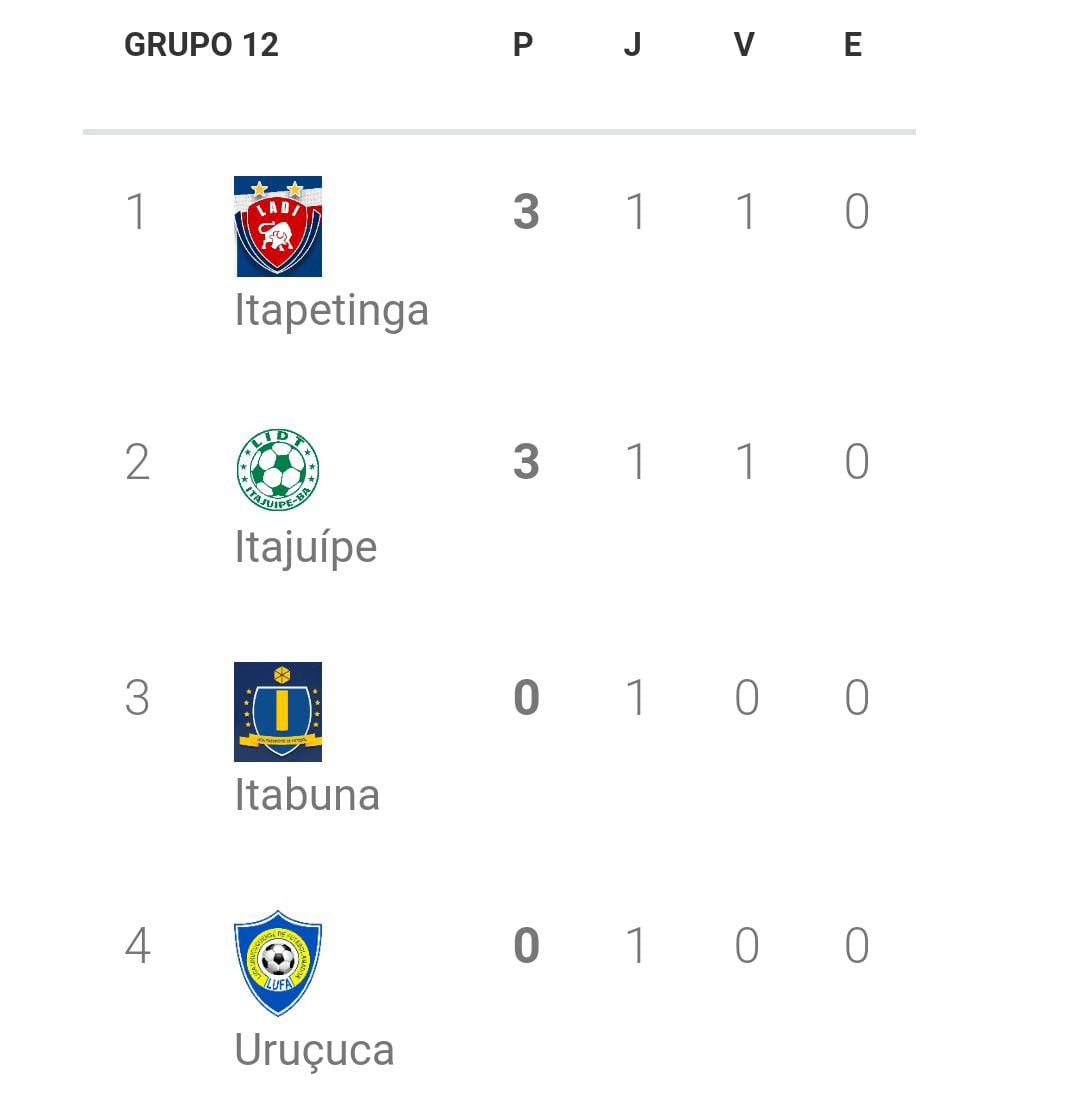Open the Itapetinga team name link
The width and height of the screenshot is (1080, 1109).
[332, 310]
